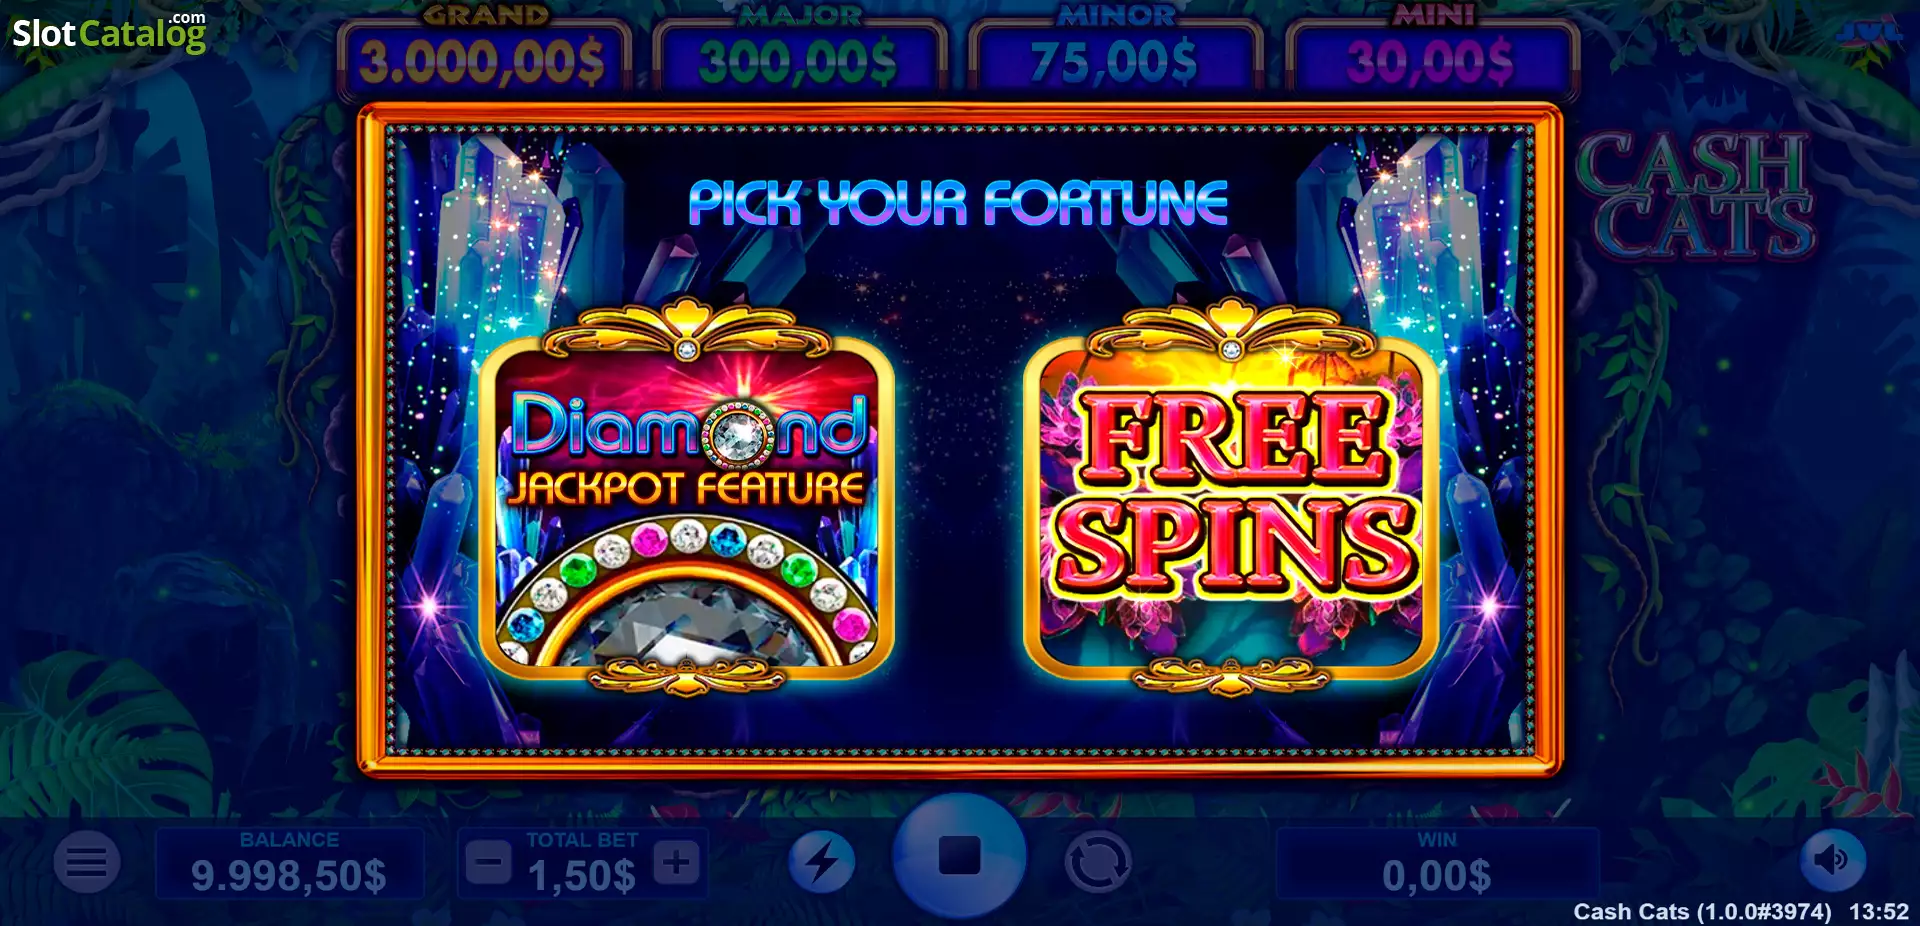Pick the Free Spins card
This screenshot has width=1920, height=926.
tap(1231, 497)
